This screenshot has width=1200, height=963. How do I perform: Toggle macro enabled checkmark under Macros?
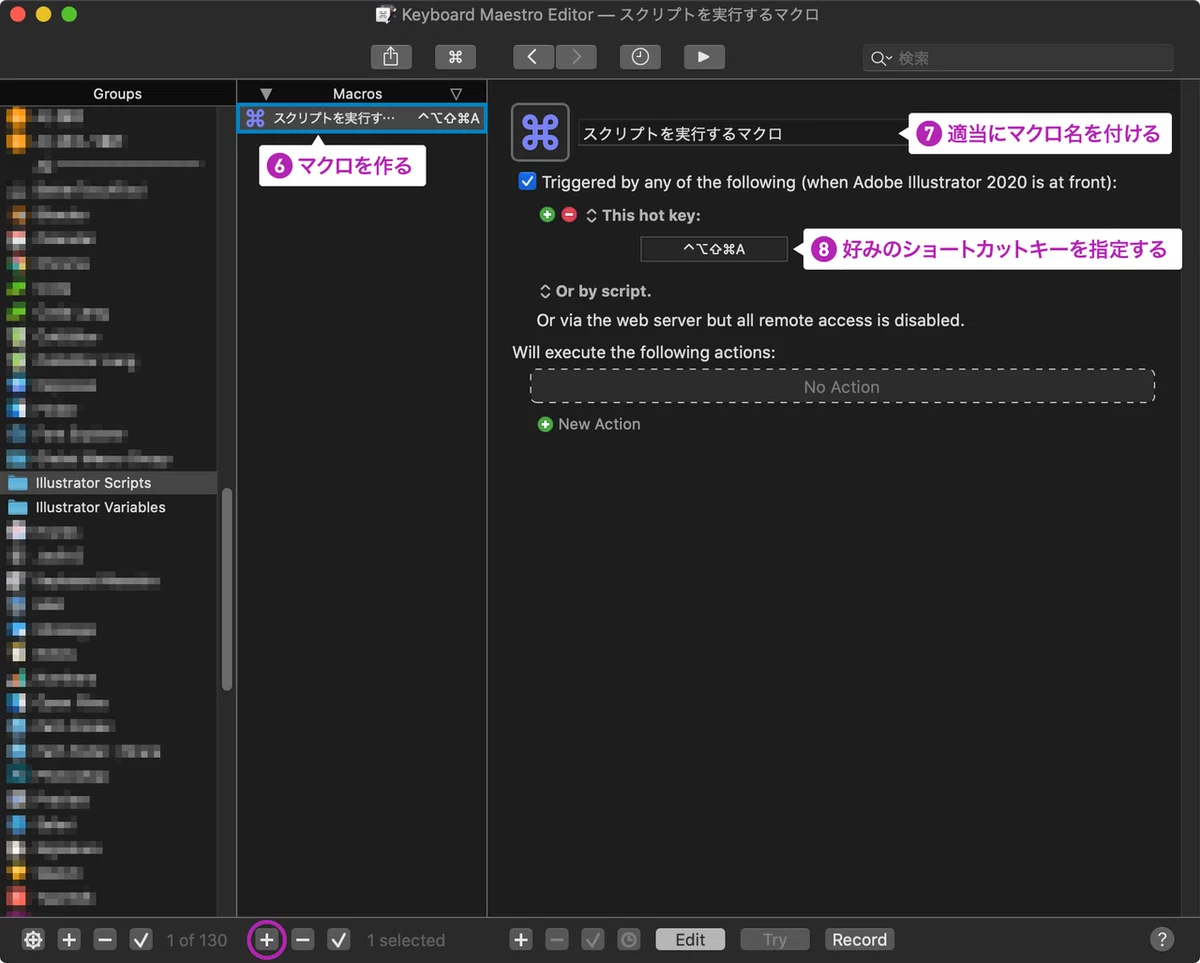point(339,940)
